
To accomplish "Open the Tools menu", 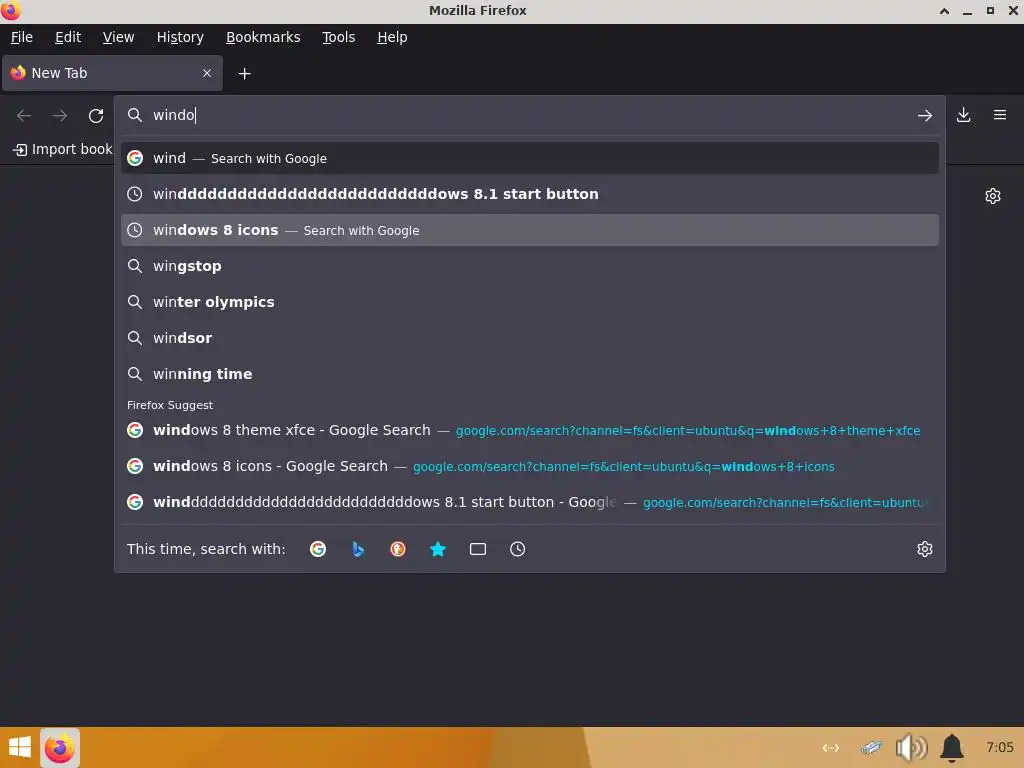I will [x=338, y=37].
